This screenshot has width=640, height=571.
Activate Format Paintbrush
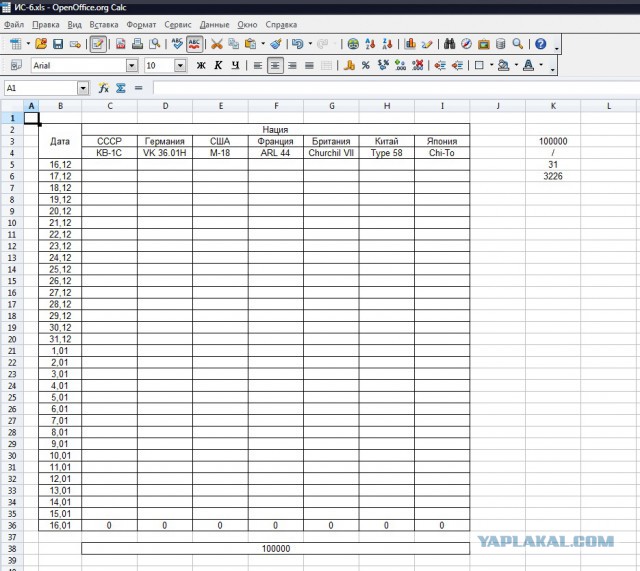click(x=276, y=44)
